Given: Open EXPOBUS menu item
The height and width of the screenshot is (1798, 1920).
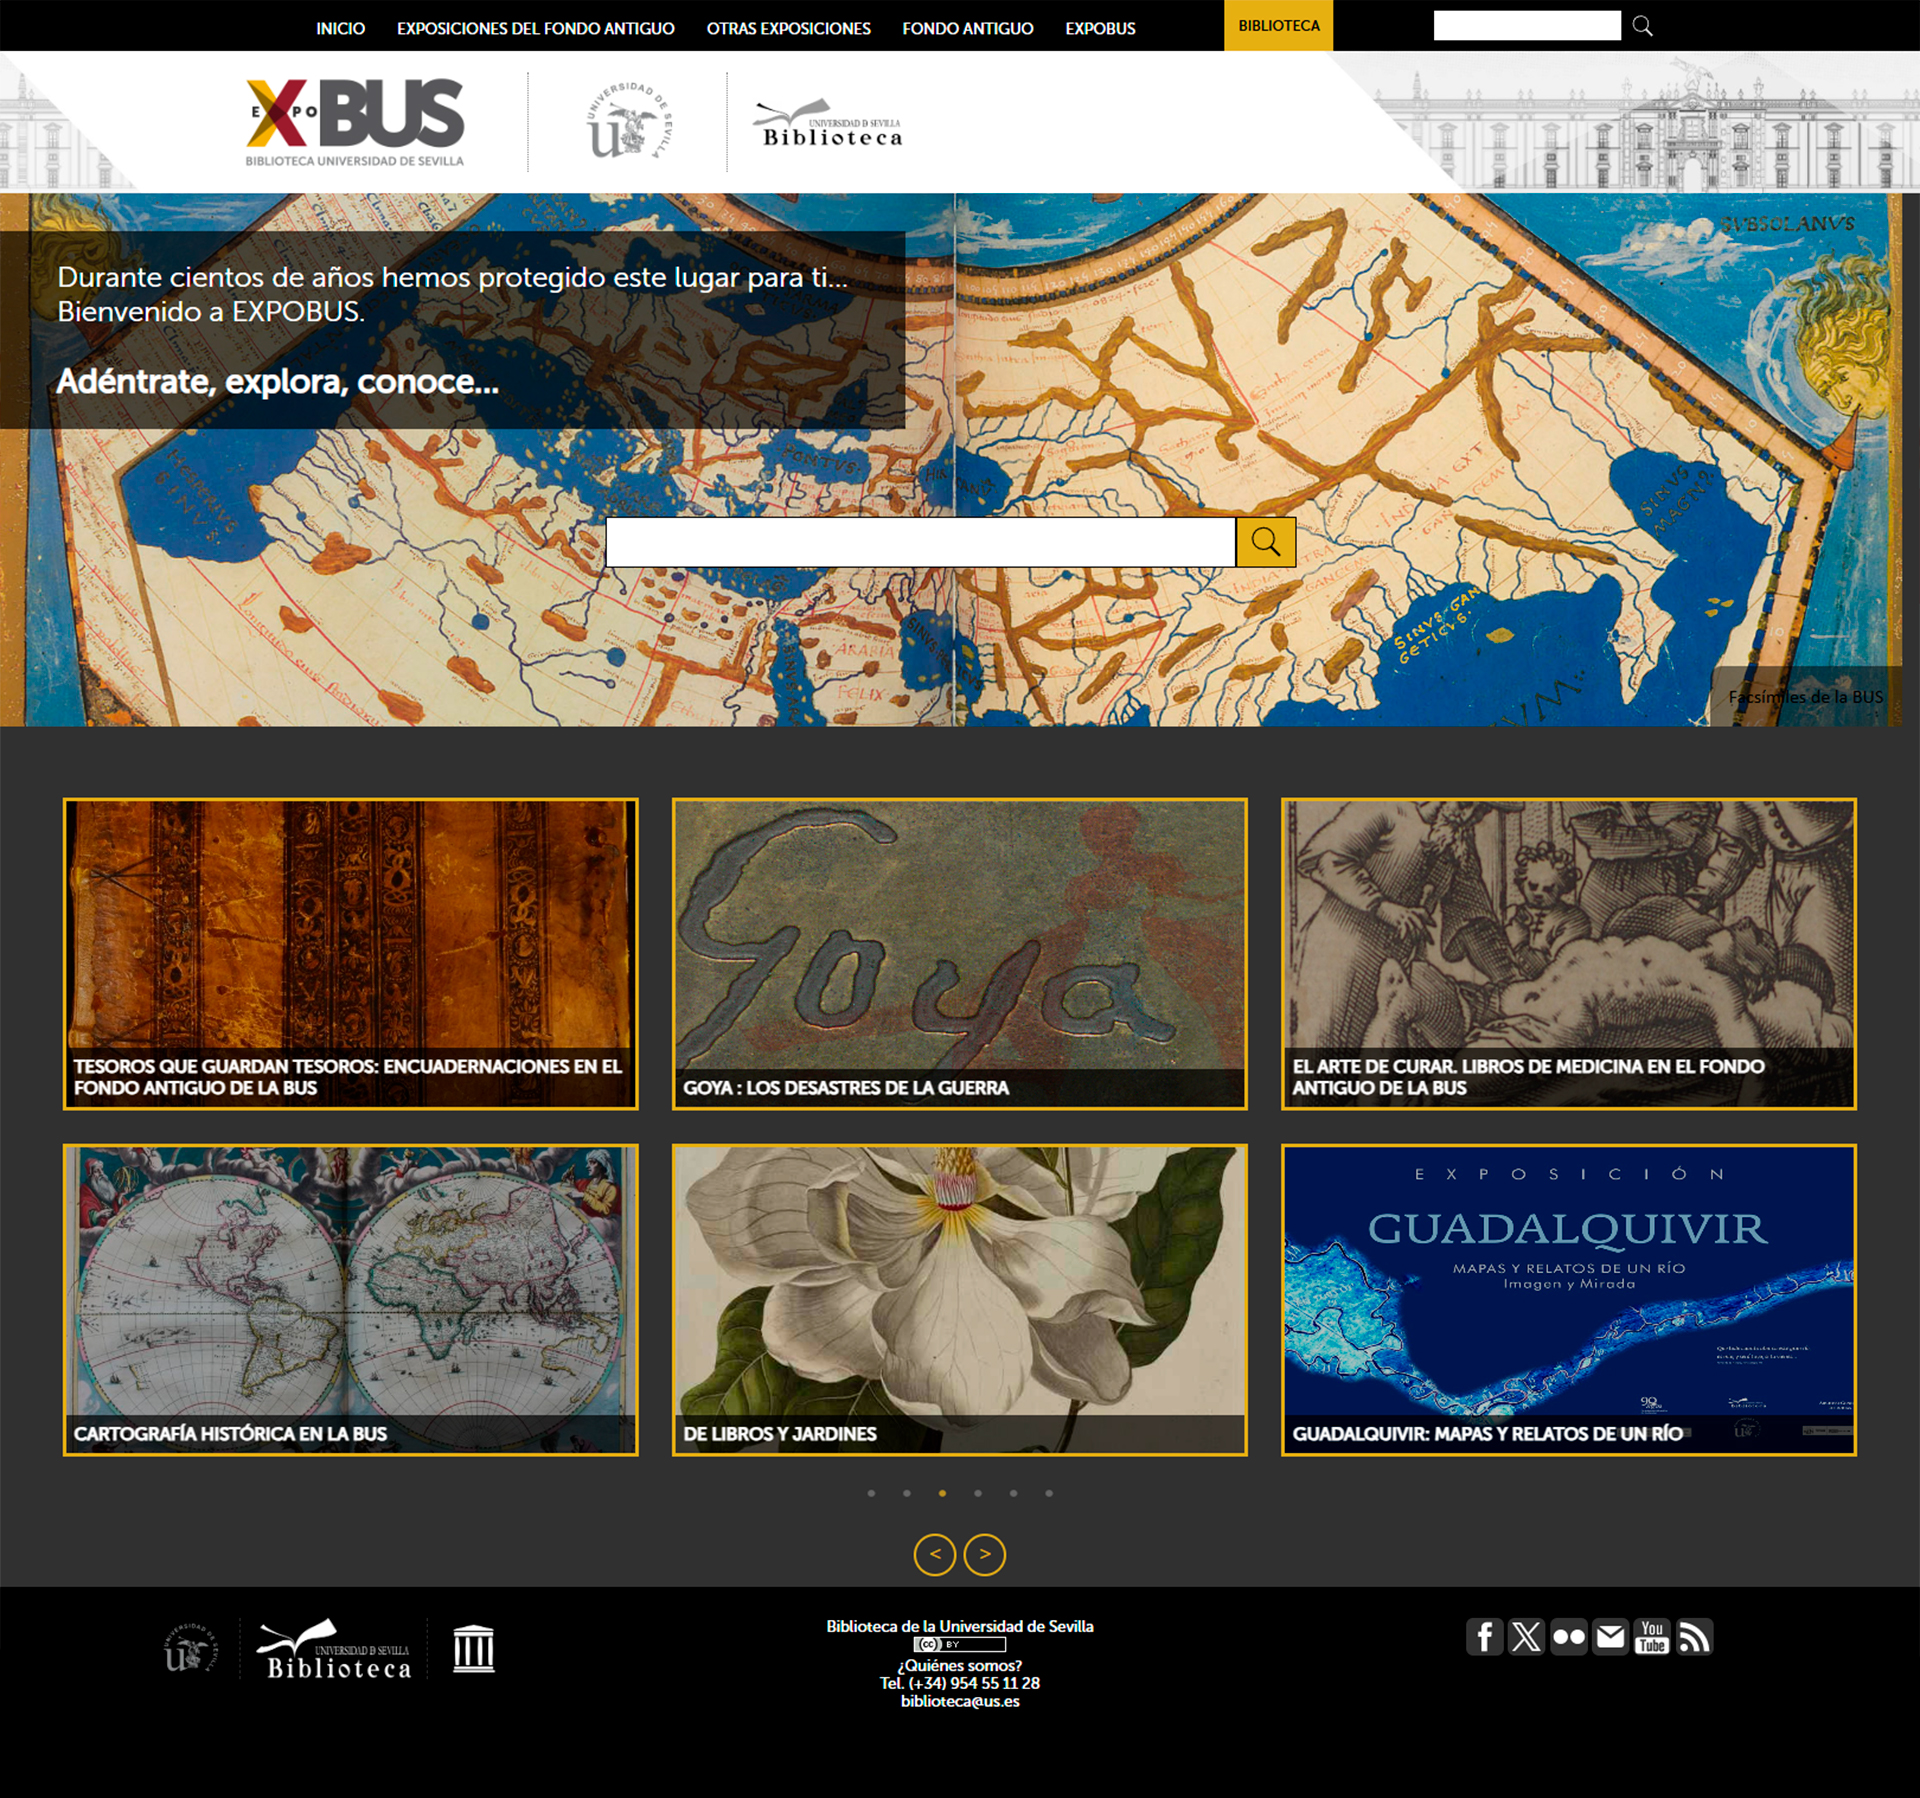Looking at the screenshot, I should tap(1100, 28).
